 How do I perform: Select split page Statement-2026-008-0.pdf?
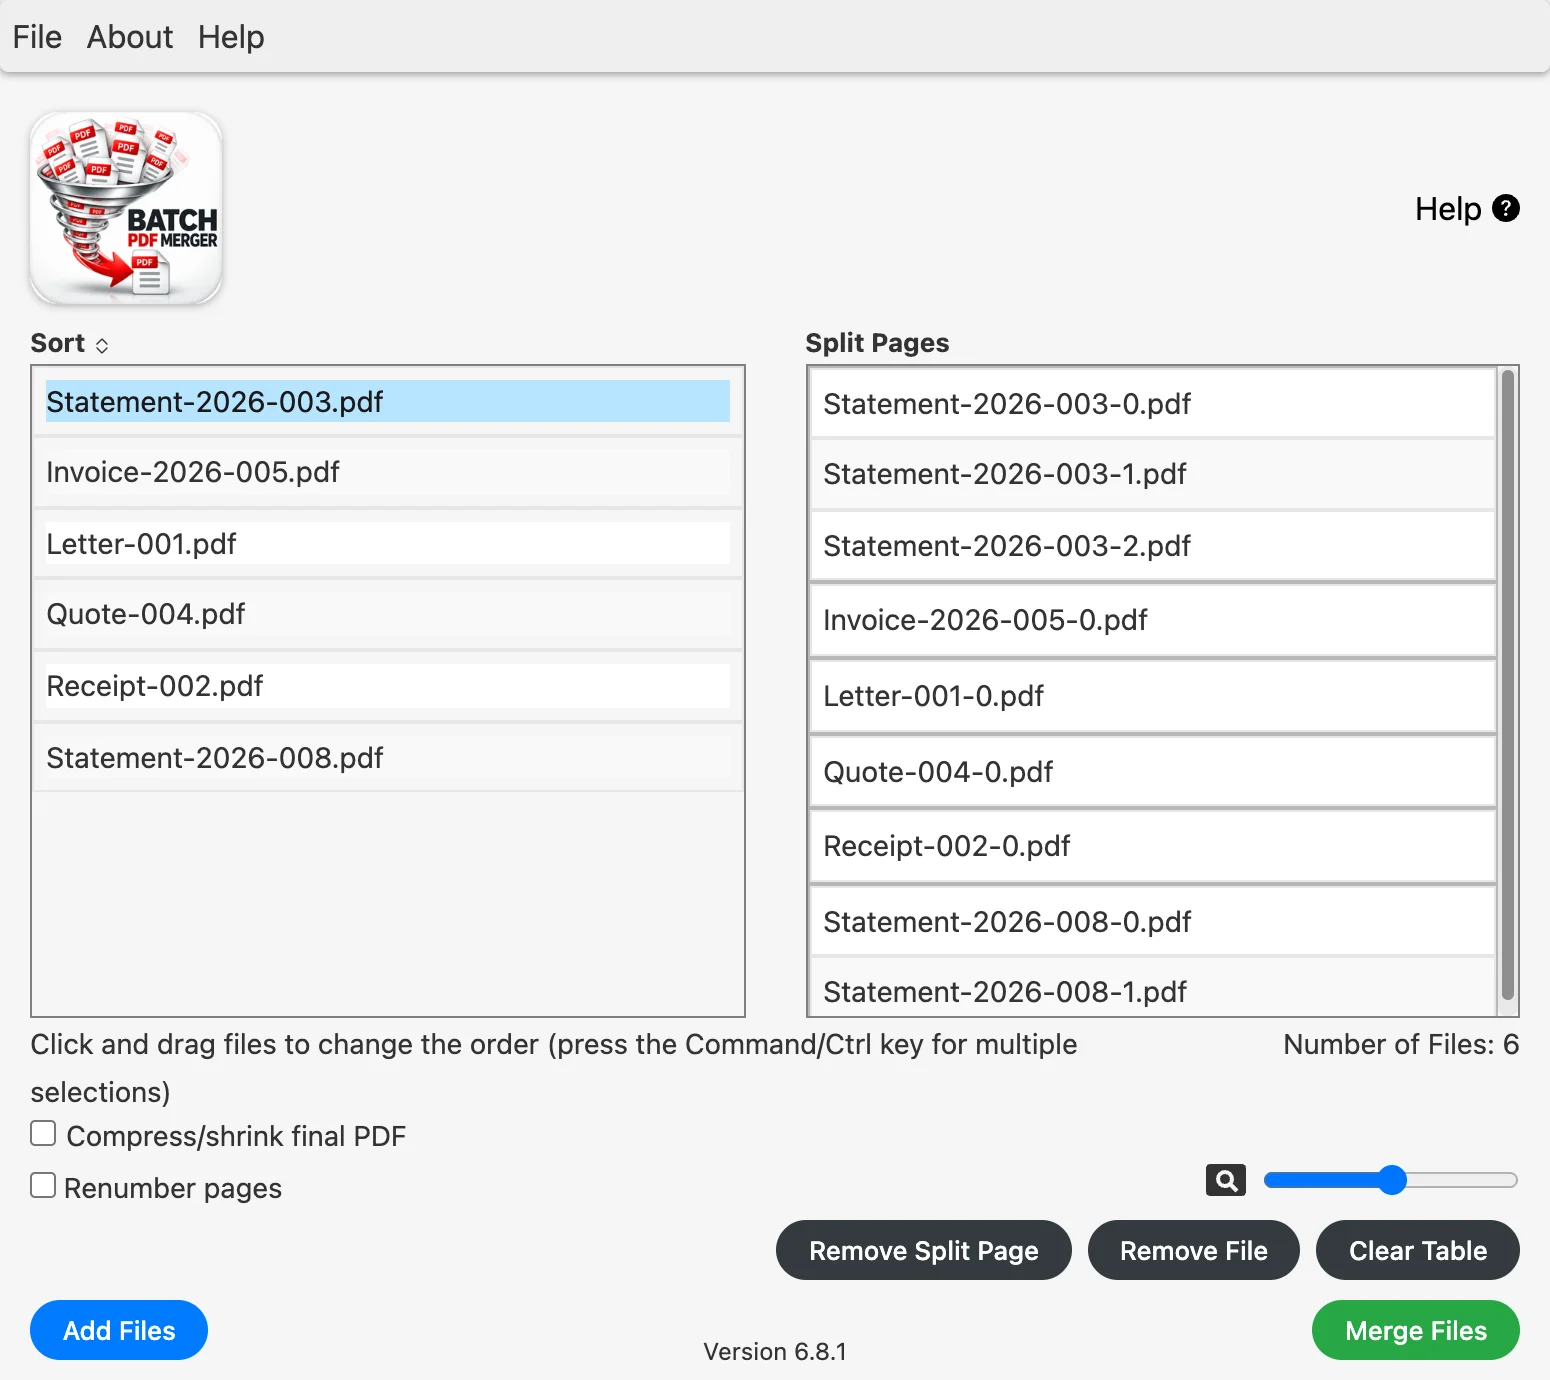[1152, 921]
